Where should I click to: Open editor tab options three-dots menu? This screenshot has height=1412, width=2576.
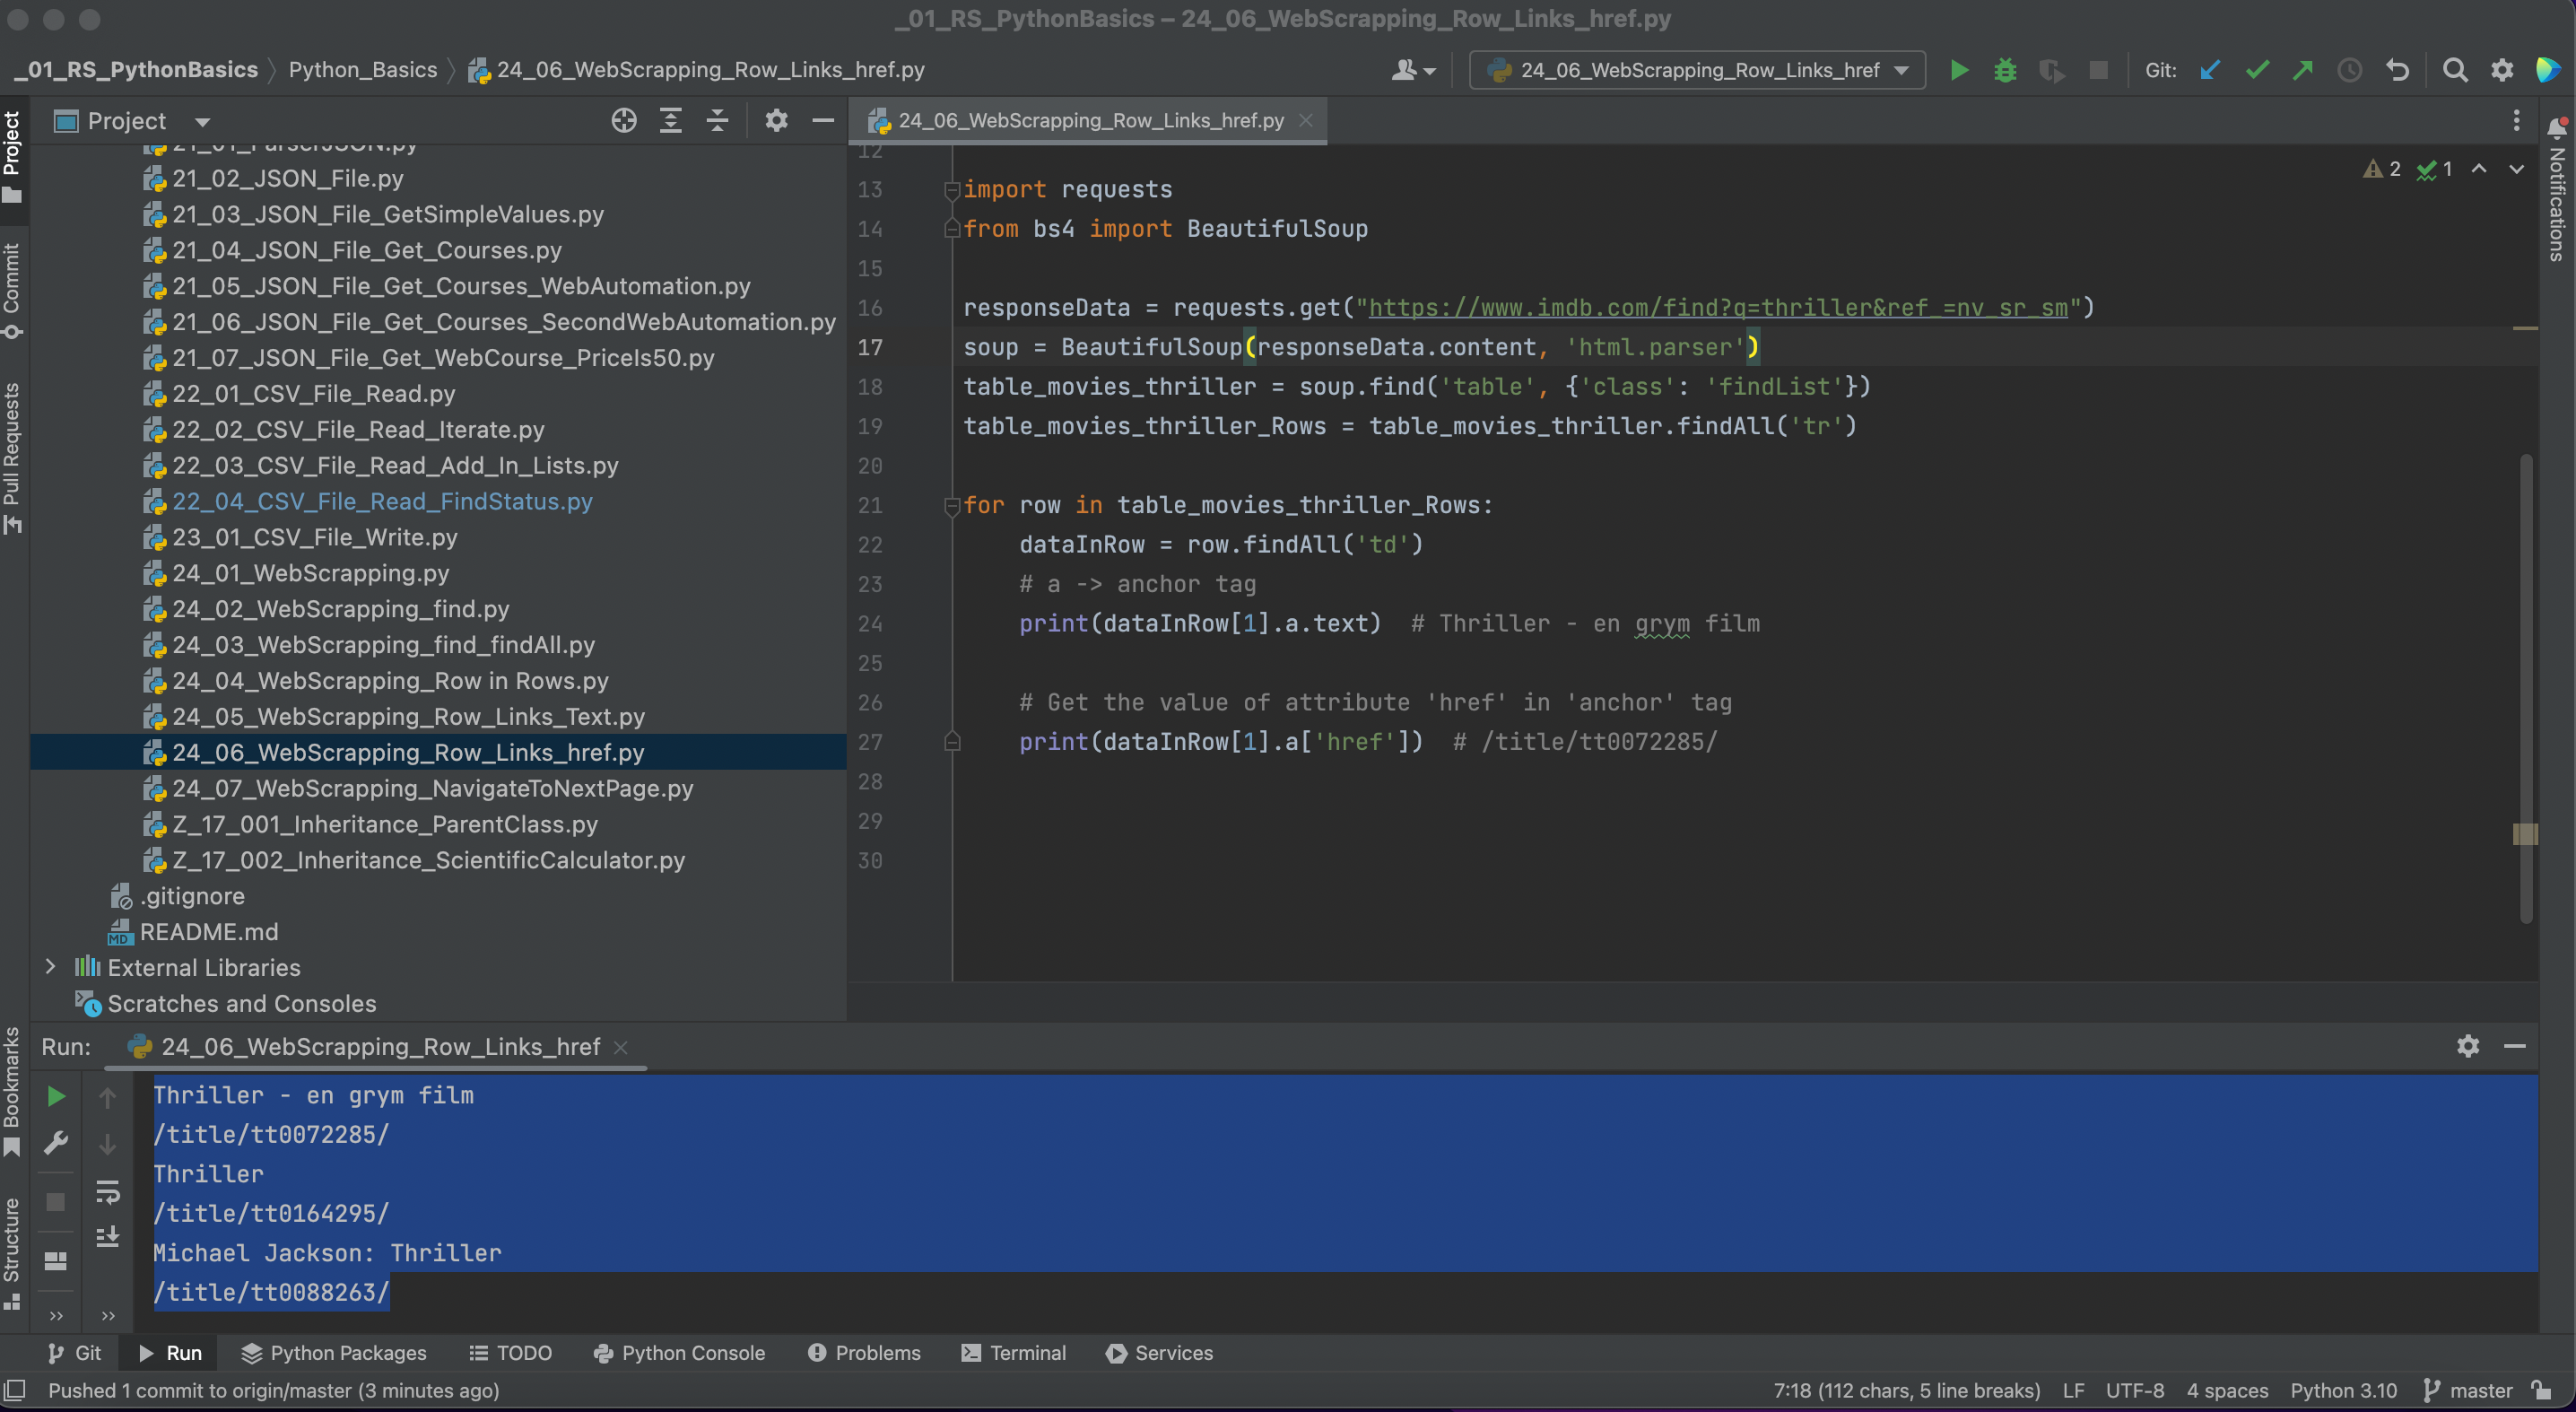click(2516, 121)
